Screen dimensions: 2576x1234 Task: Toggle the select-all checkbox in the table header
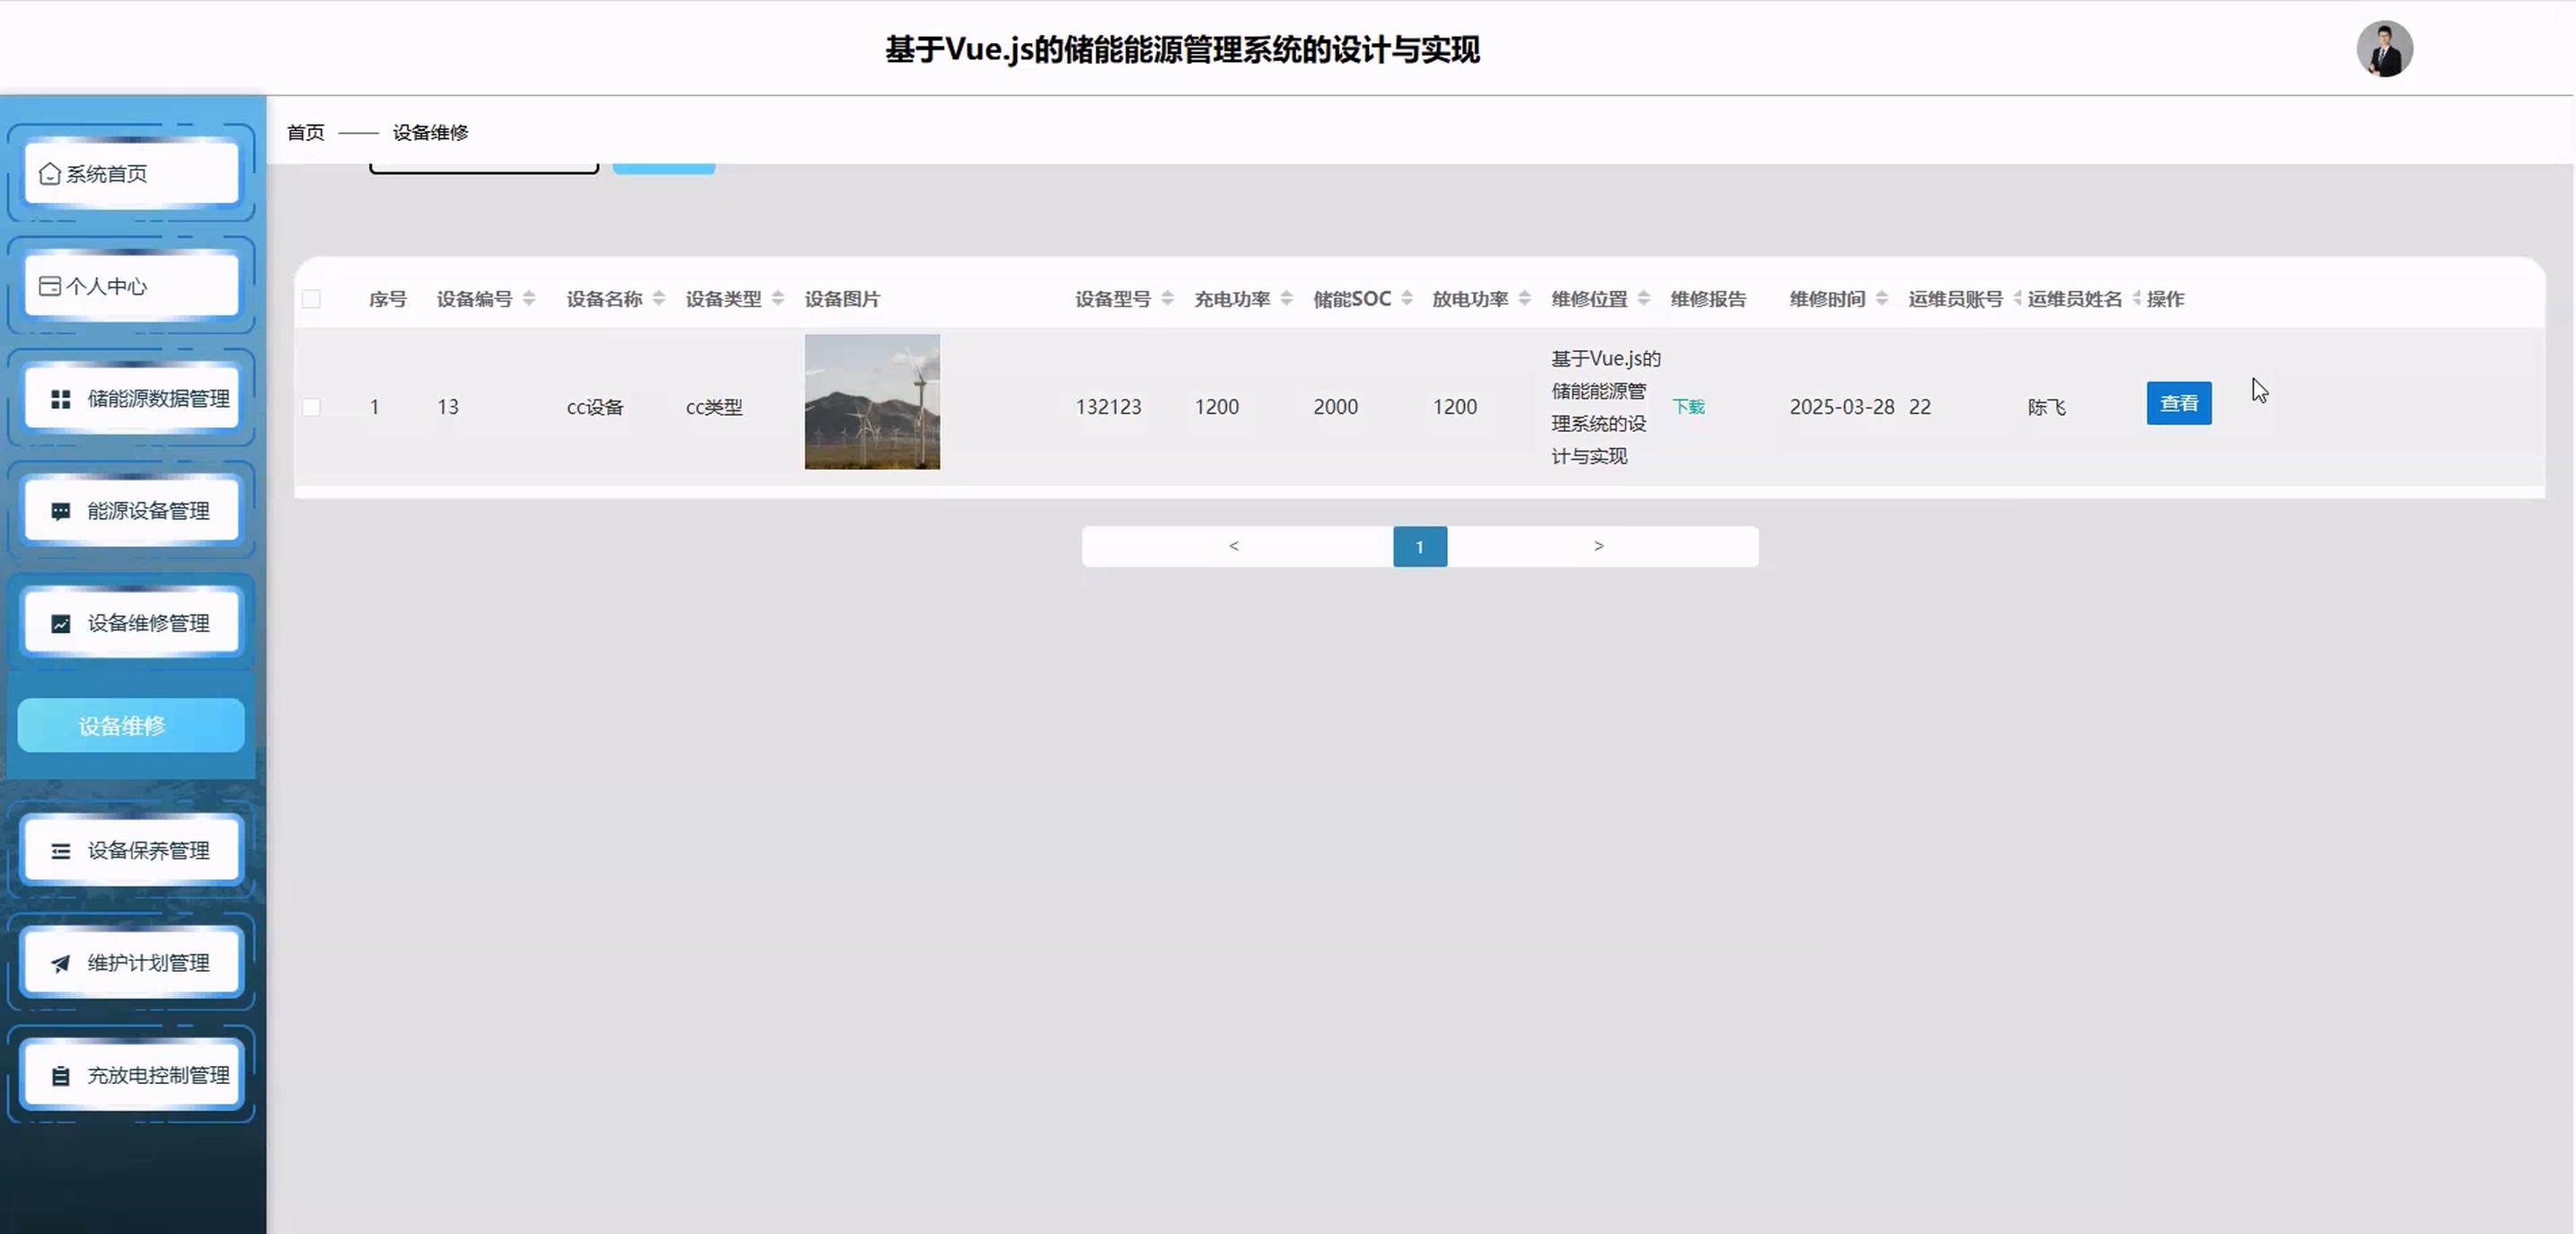click(x=311, y=299)
